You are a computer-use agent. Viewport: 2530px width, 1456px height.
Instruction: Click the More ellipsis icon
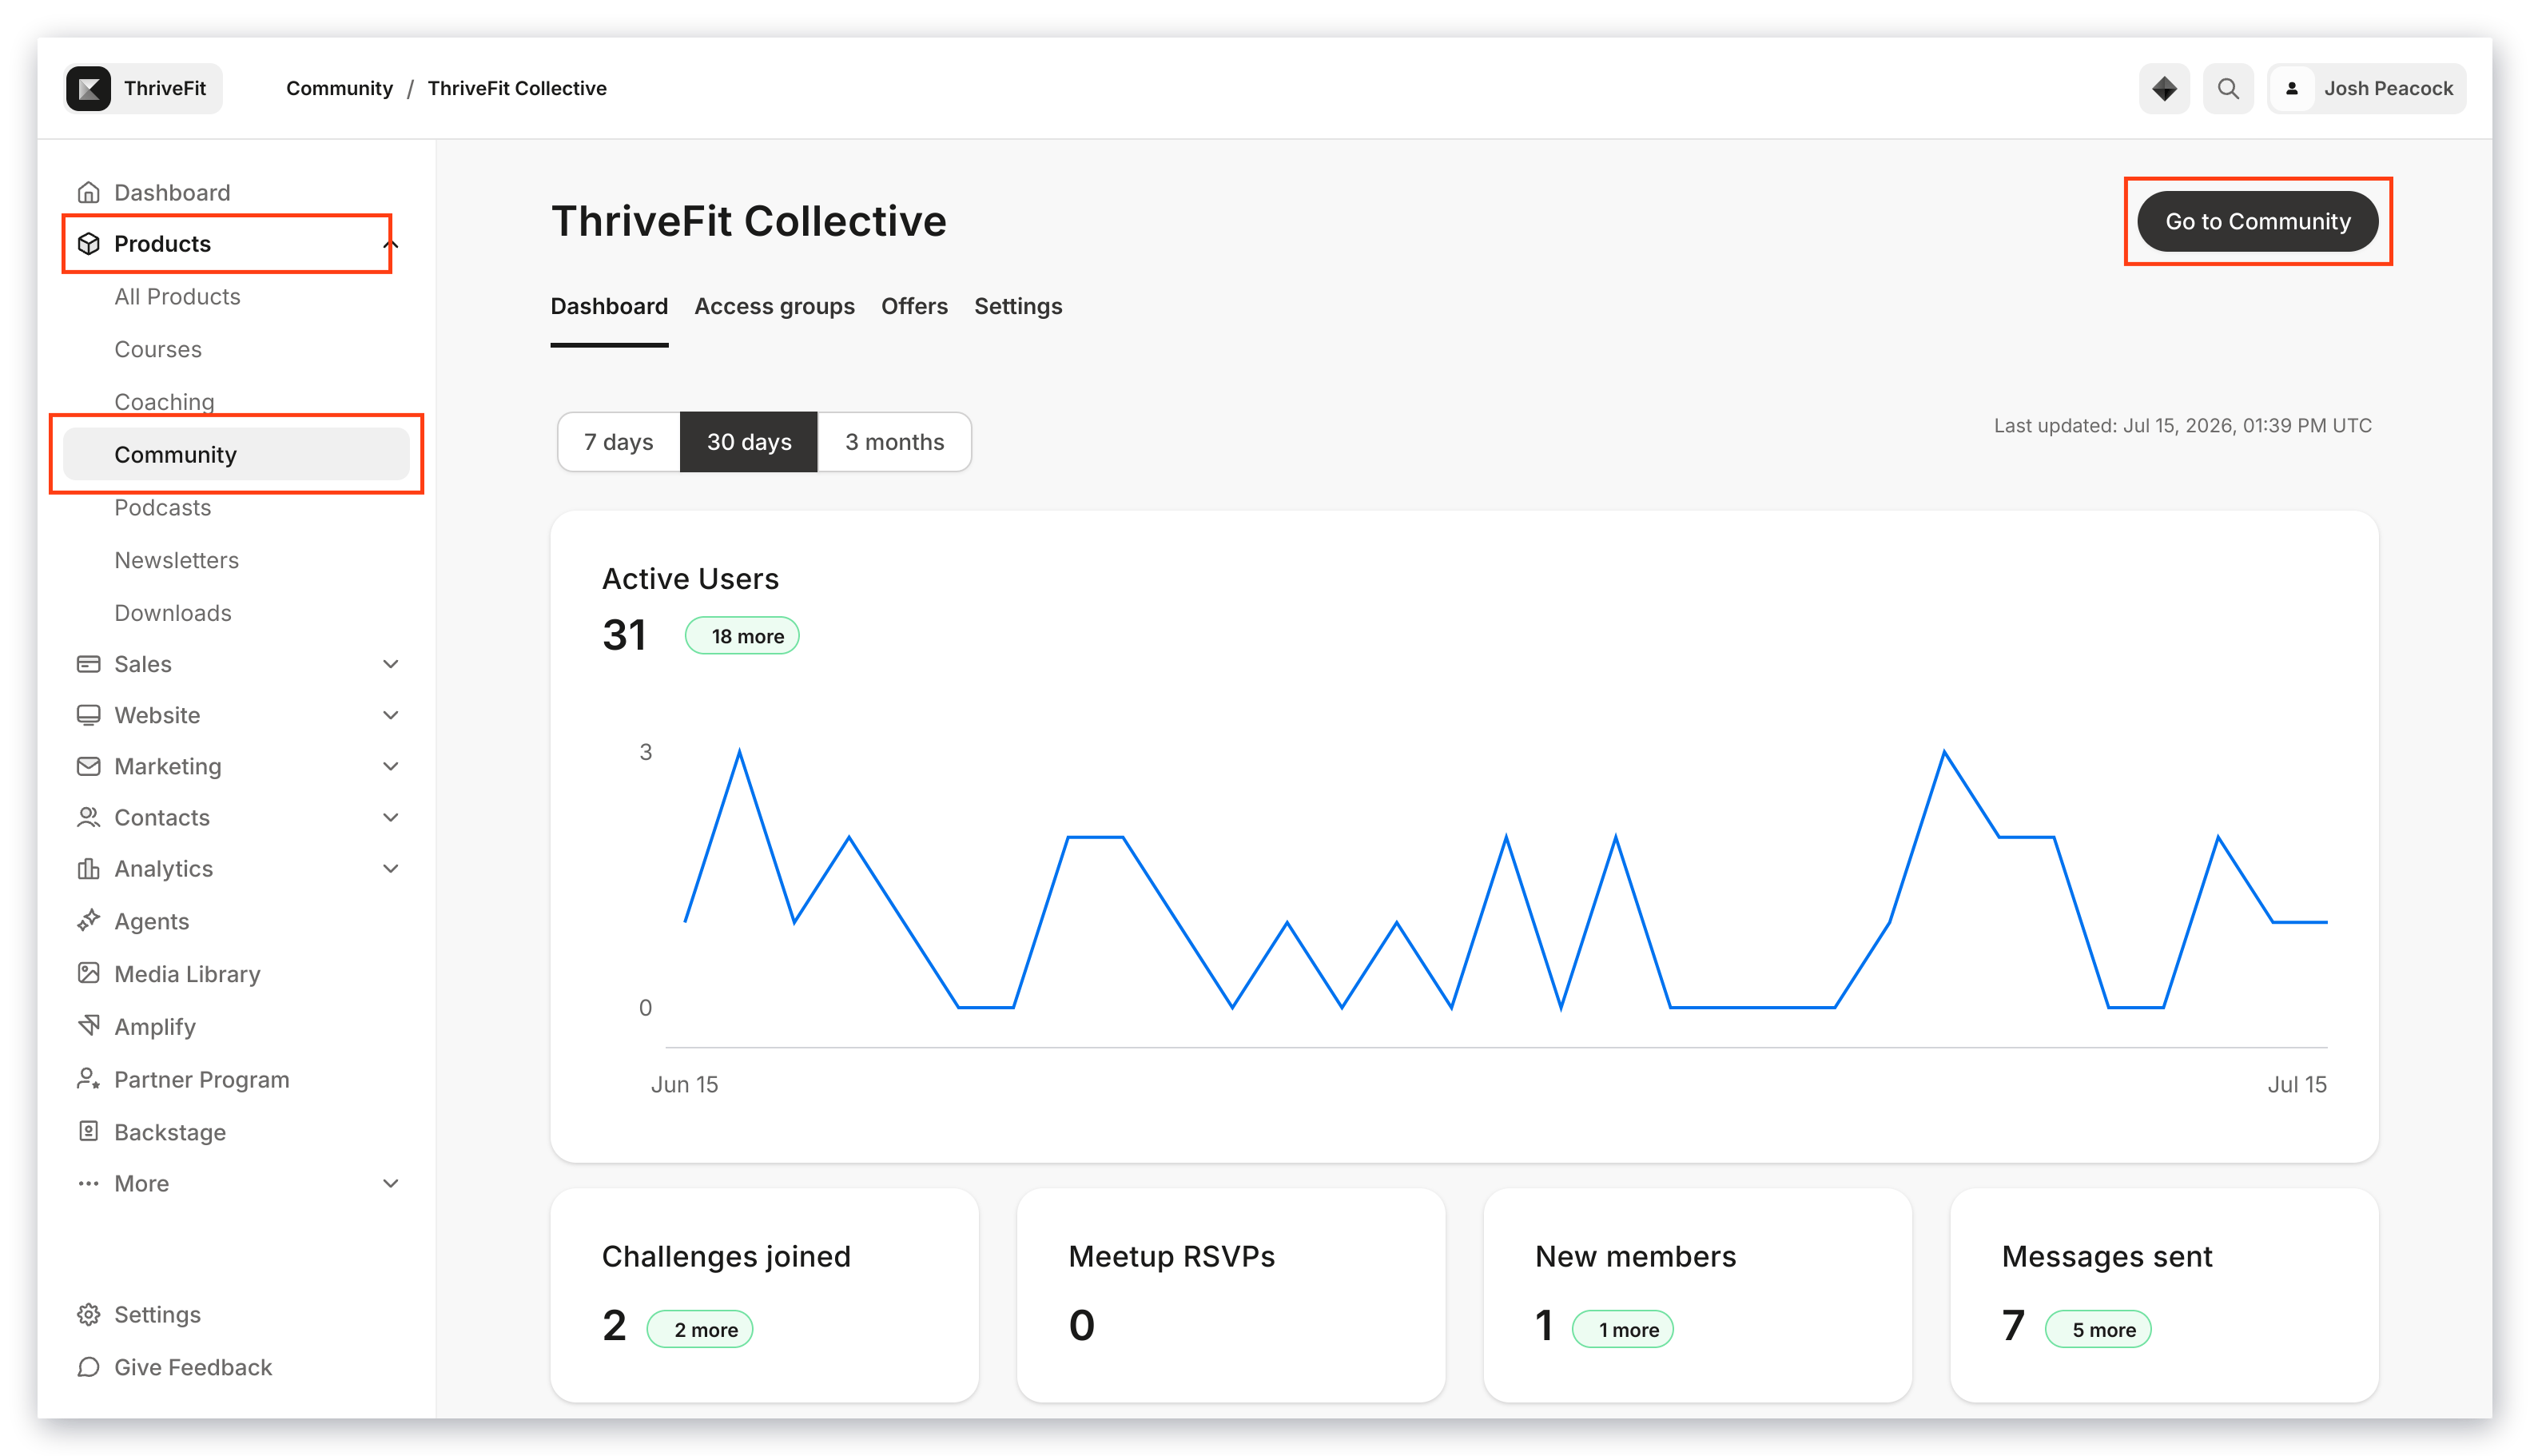[88, 1183]
